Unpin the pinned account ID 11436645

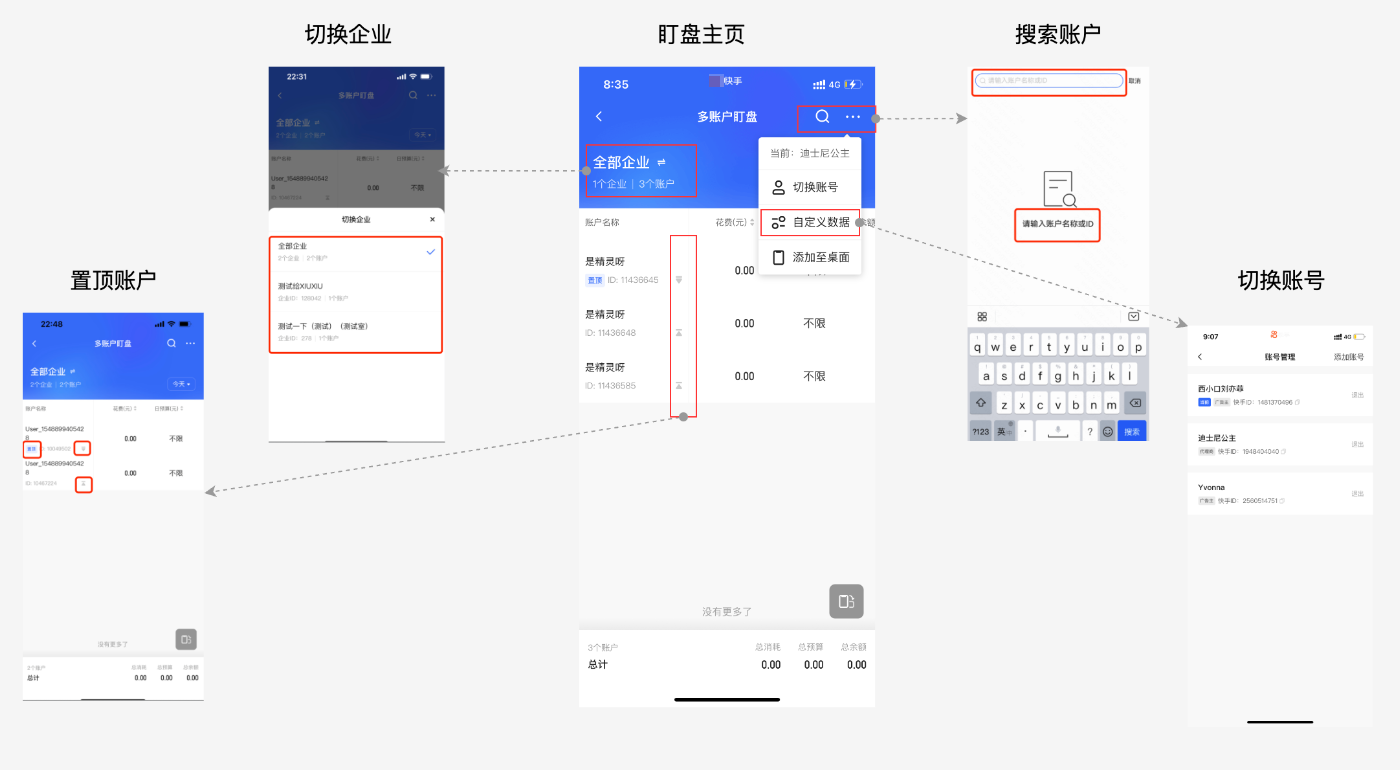679,280
